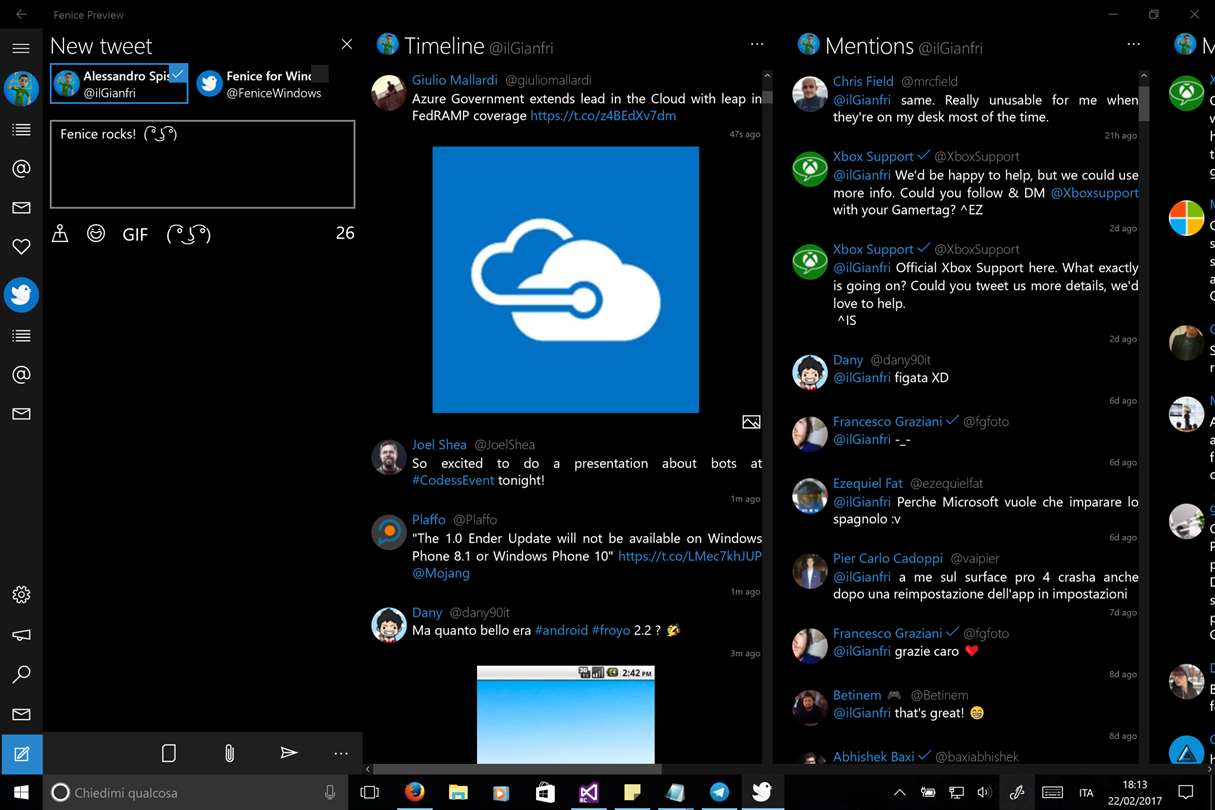Image resolution: width=1215 pixels, height=810 pixels.
Task: Send the tweet with arrow icon
Action: (289, 753)
